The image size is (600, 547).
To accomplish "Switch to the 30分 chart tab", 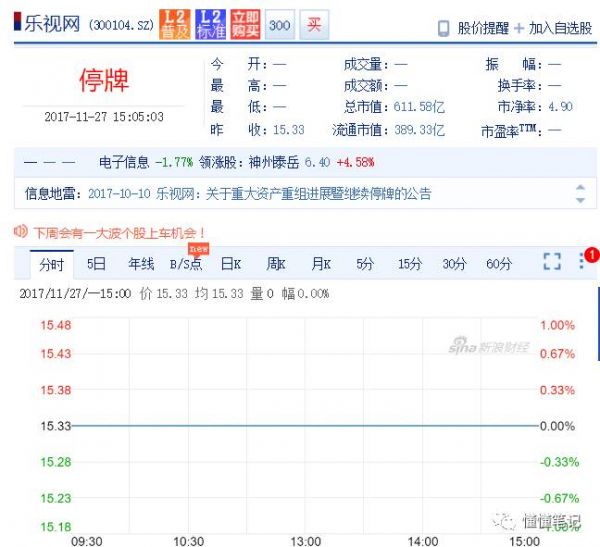I will 454,264.
